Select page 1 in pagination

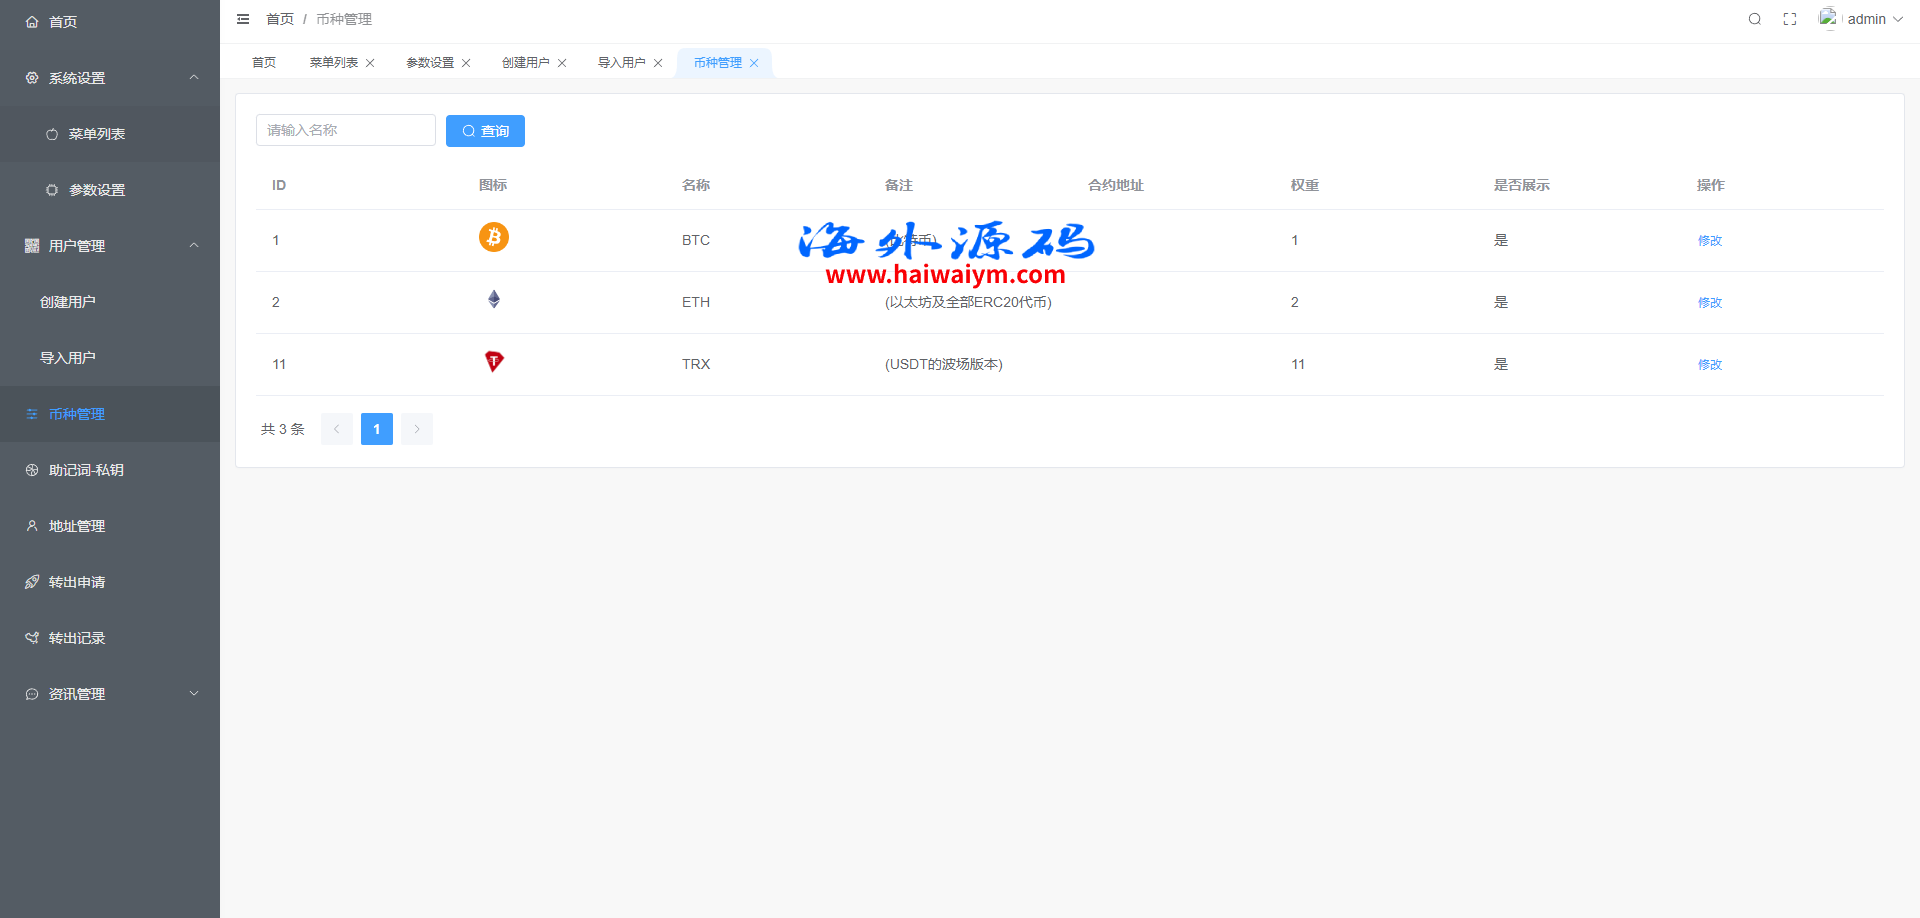click(376, 429)
